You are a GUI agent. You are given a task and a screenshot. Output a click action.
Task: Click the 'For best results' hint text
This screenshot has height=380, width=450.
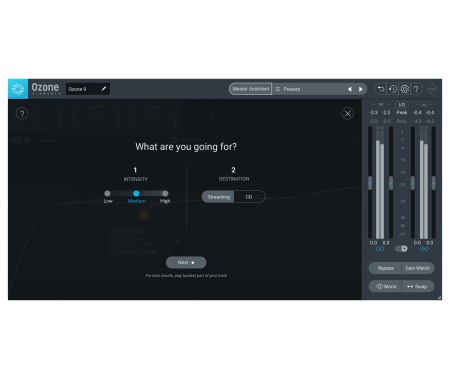(x=186, y=276)
